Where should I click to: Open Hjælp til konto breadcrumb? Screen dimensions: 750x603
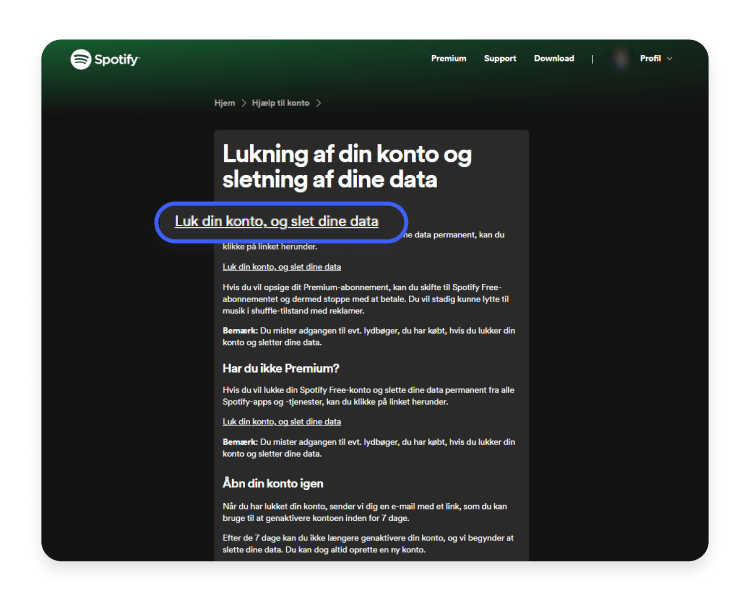coord(280,103)
